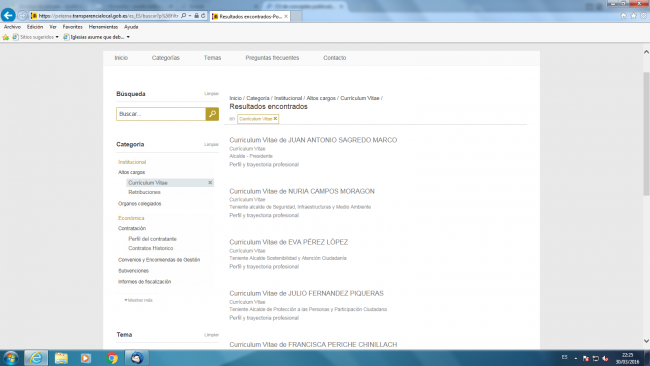Screen dimensions: 650x366
Task: Clear the Búsqueda section with Limpiar
Action: coord(211,94)
